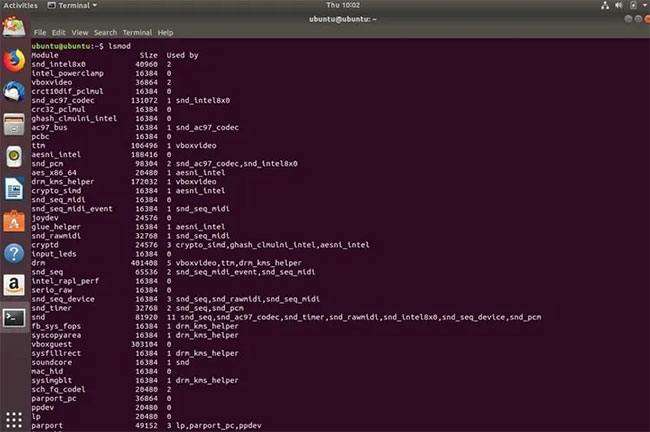Open battery indicator in top bar
650x432 pixels.
(633, 5)
